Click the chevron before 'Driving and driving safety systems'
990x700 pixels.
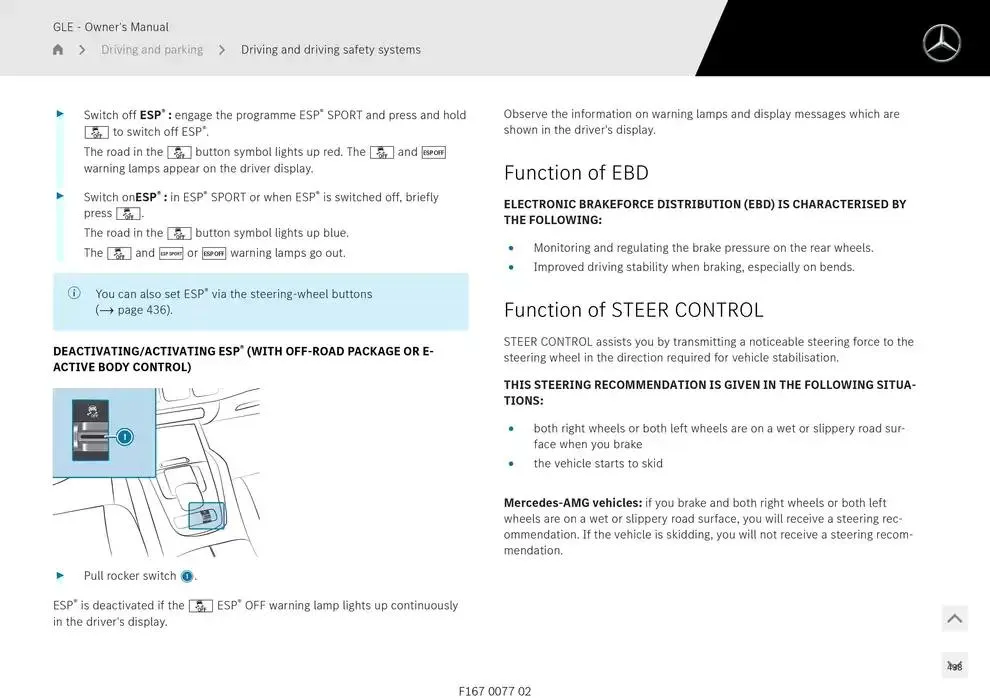(221, 50)
